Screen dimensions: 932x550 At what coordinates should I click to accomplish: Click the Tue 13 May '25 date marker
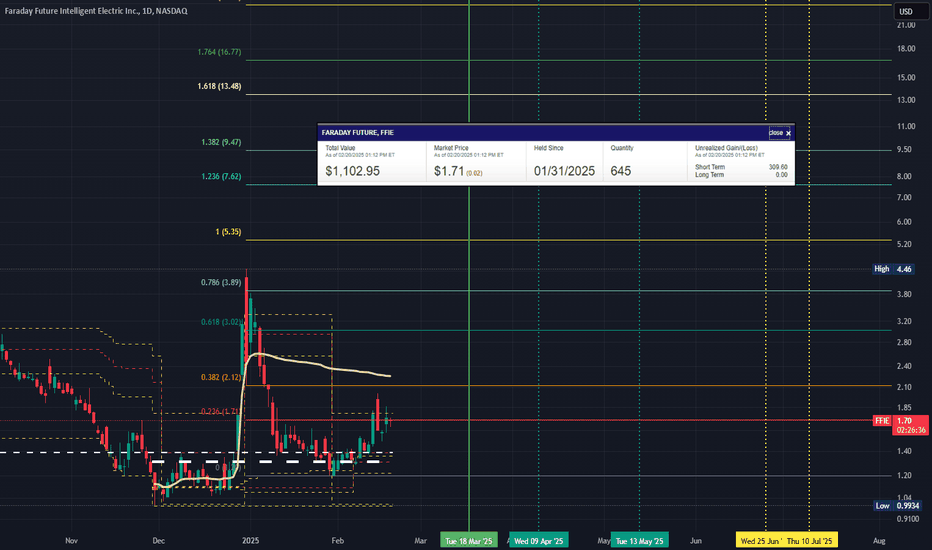coord(640,540)
